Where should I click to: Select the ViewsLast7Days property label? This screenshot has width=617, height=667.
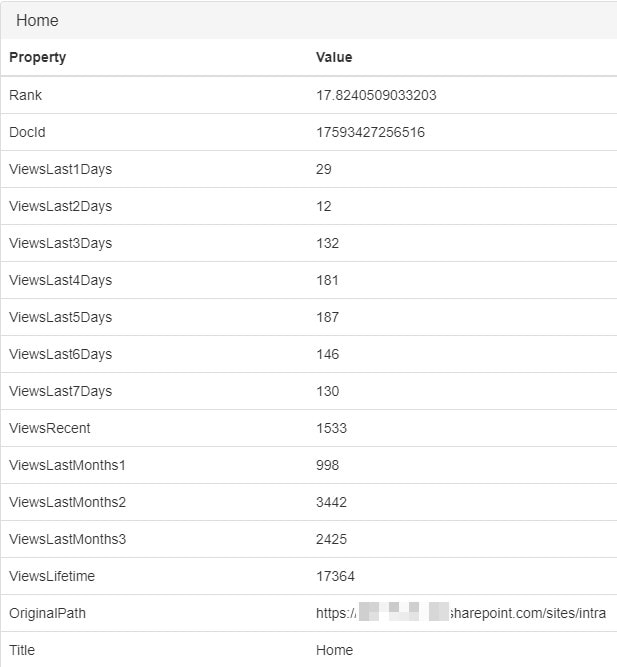click(x=60, y=391)
